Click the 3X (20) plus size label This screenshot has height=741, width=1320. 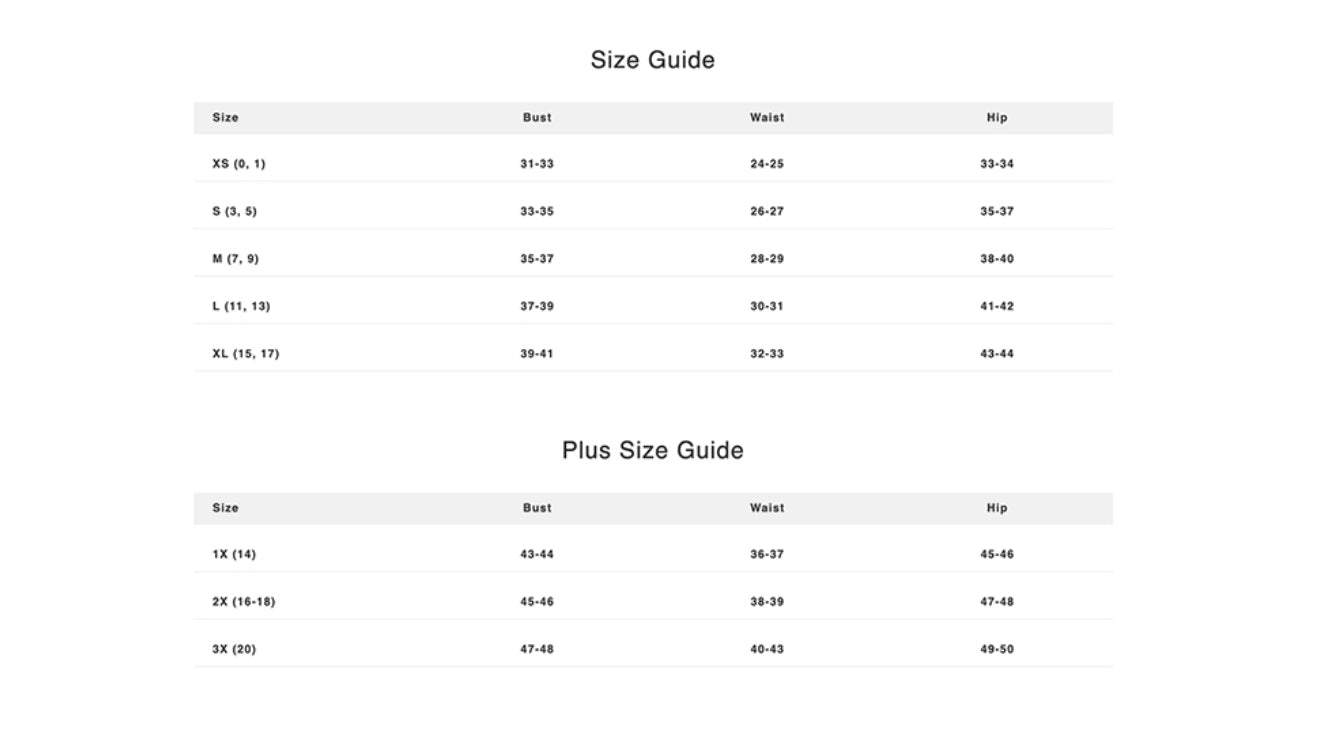coord(234,649)
